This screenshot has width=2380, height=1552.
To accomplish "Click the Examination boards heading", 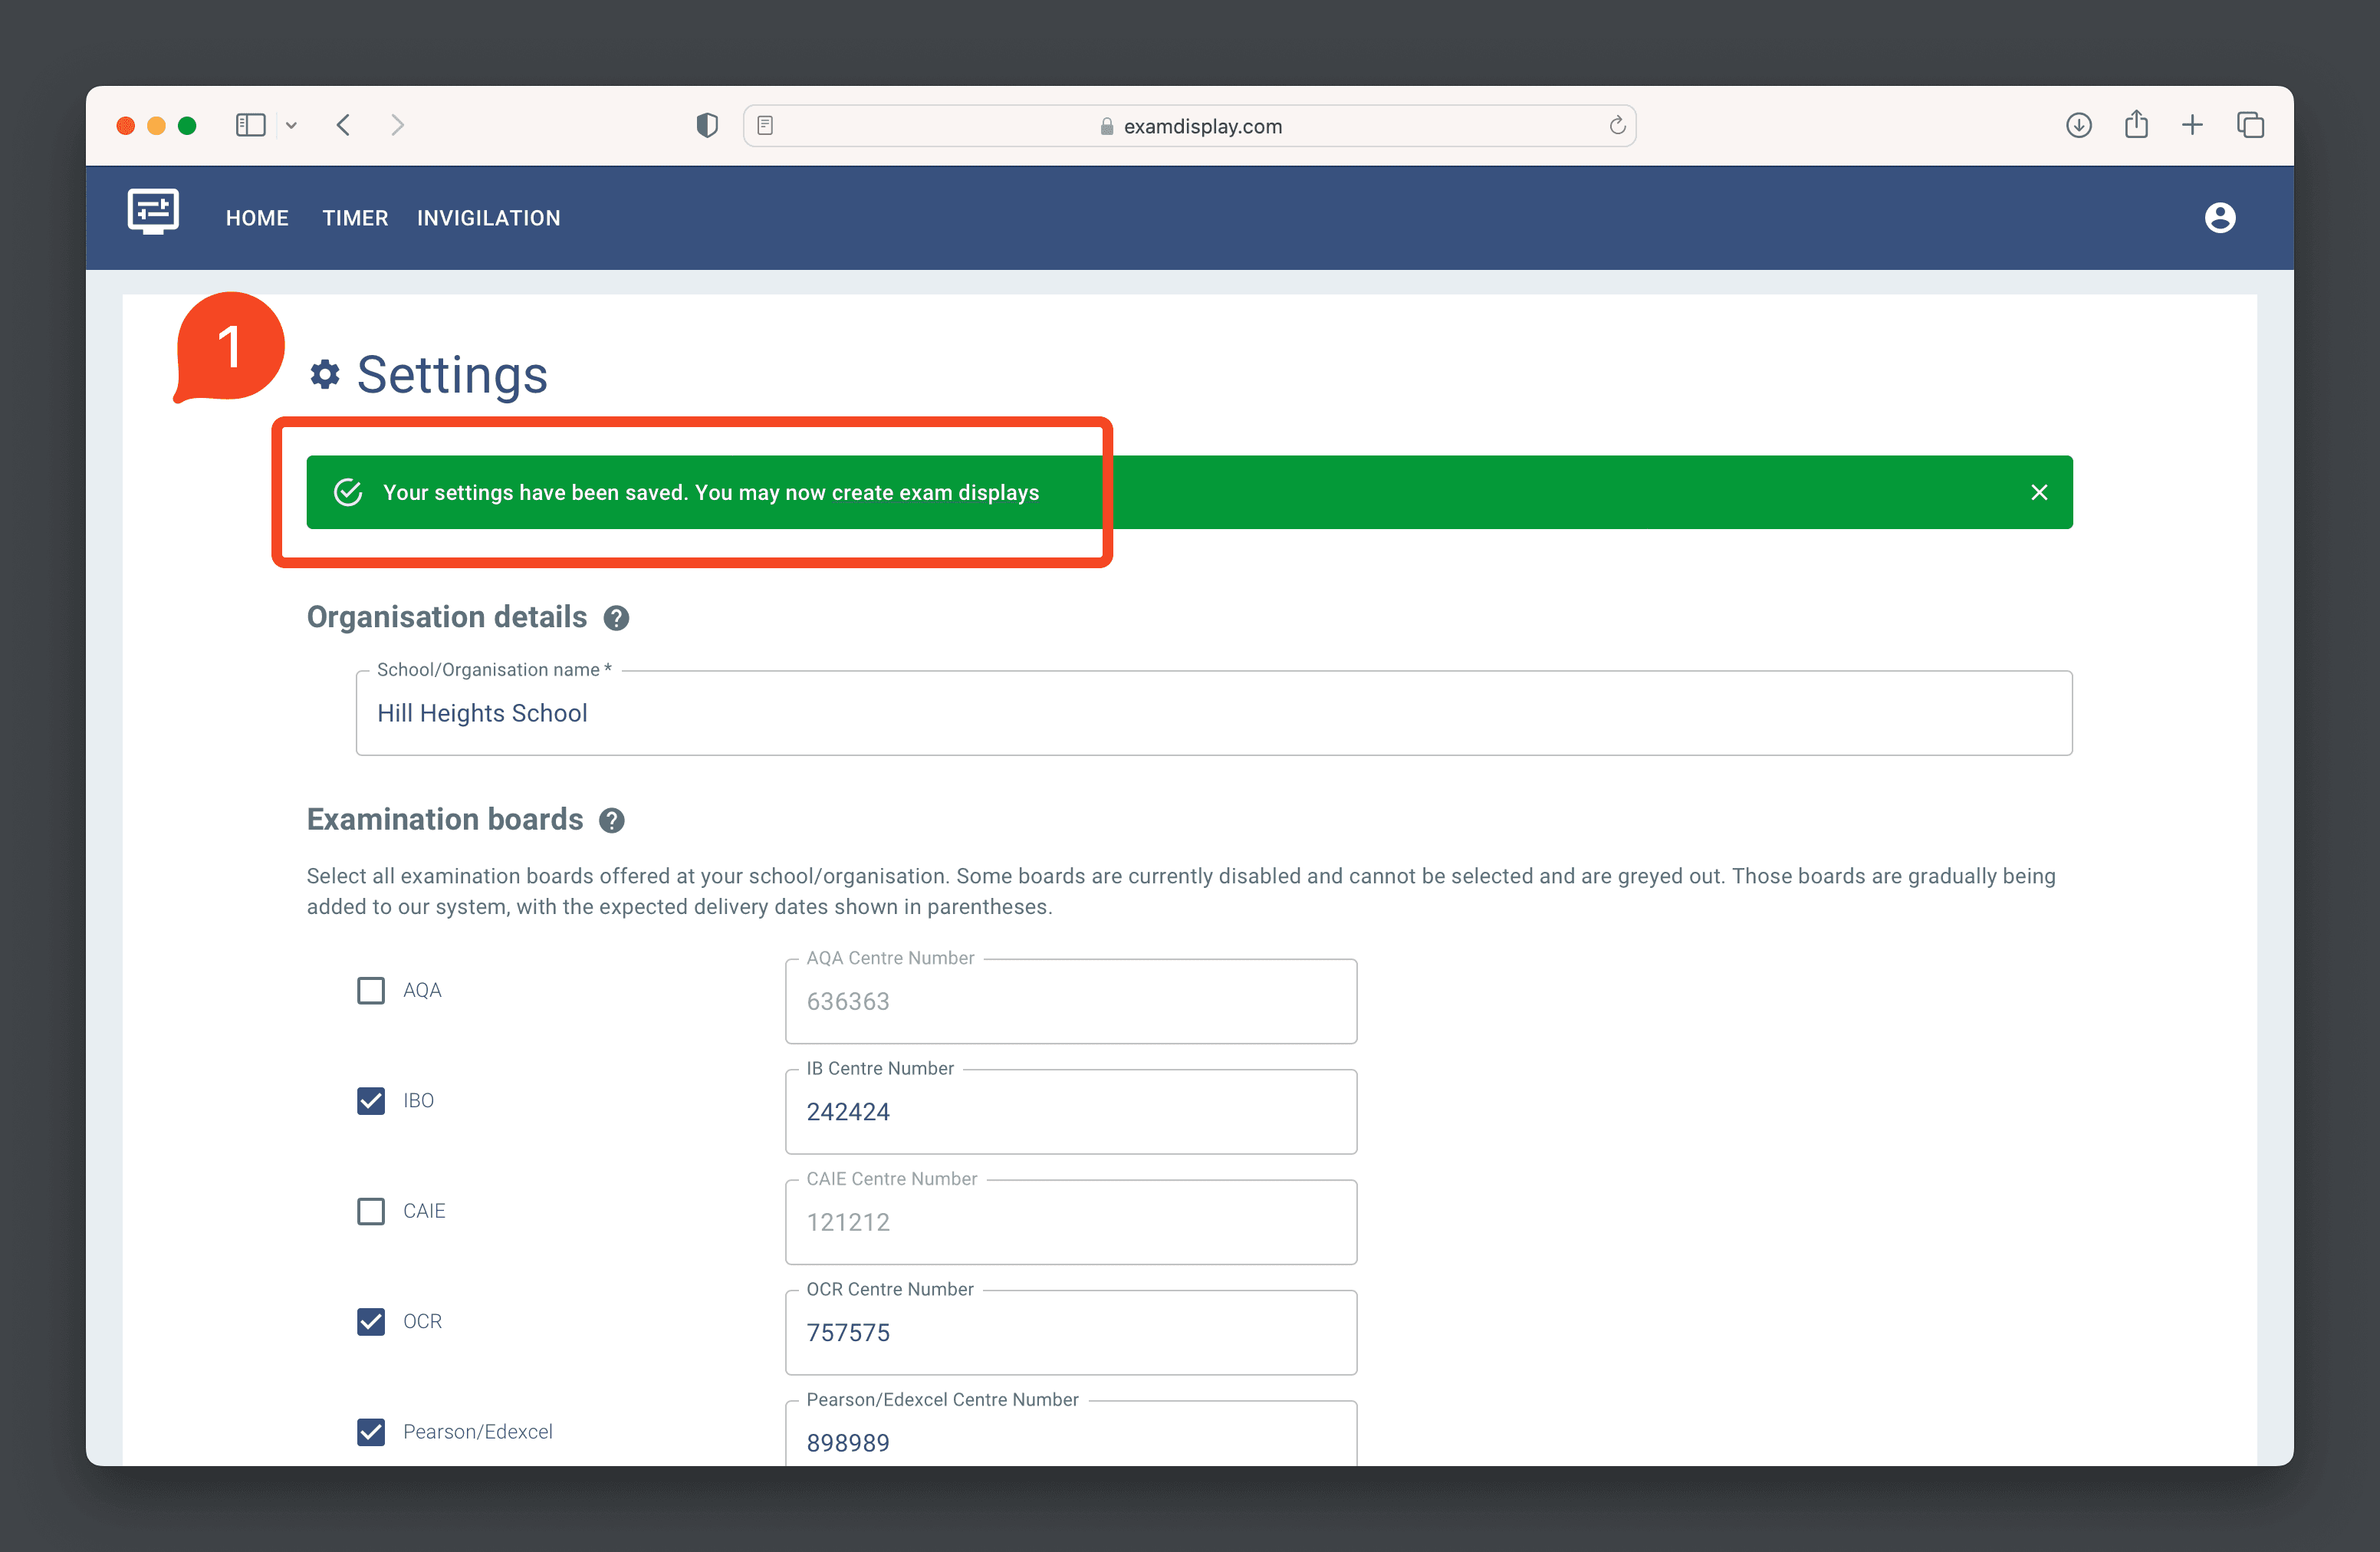I will 445,819.
